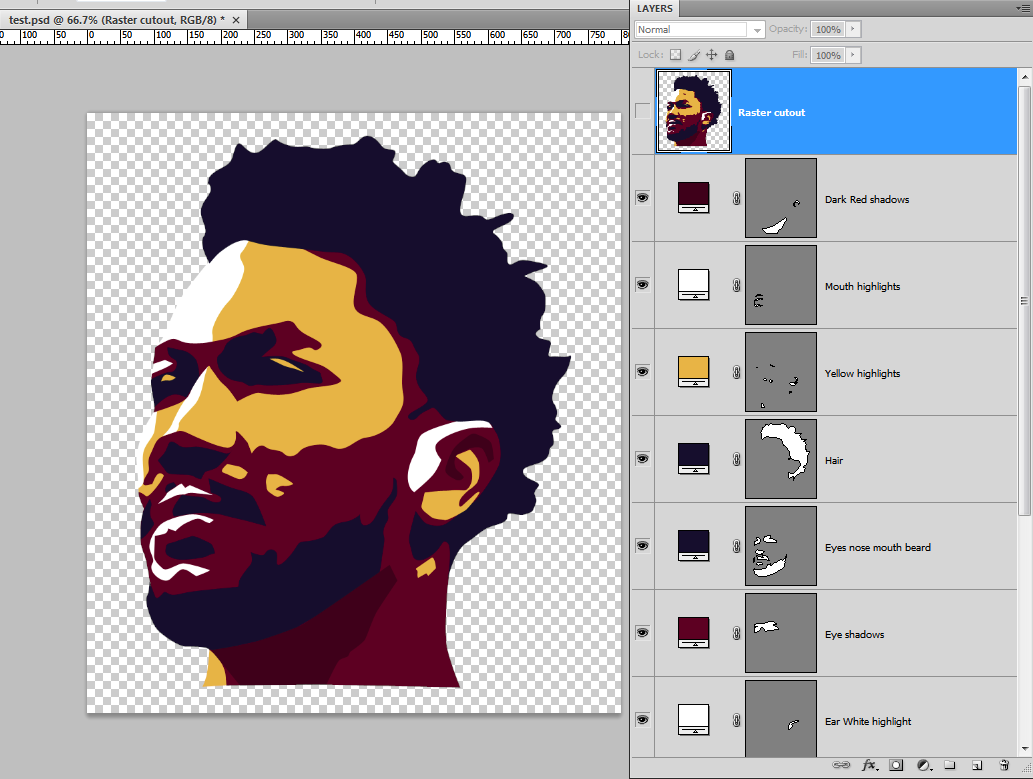Click mask link icon on Yellow highlights

(737, 372)
